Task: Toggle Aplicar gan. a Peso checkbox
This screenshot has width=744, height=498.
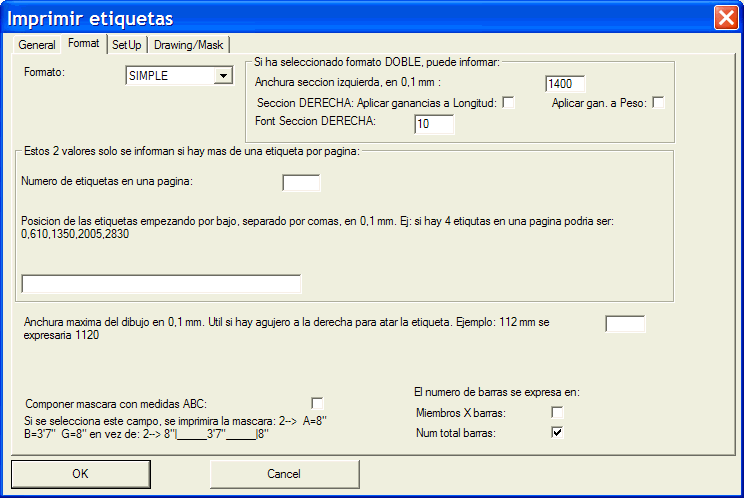Action: point(658,103)
